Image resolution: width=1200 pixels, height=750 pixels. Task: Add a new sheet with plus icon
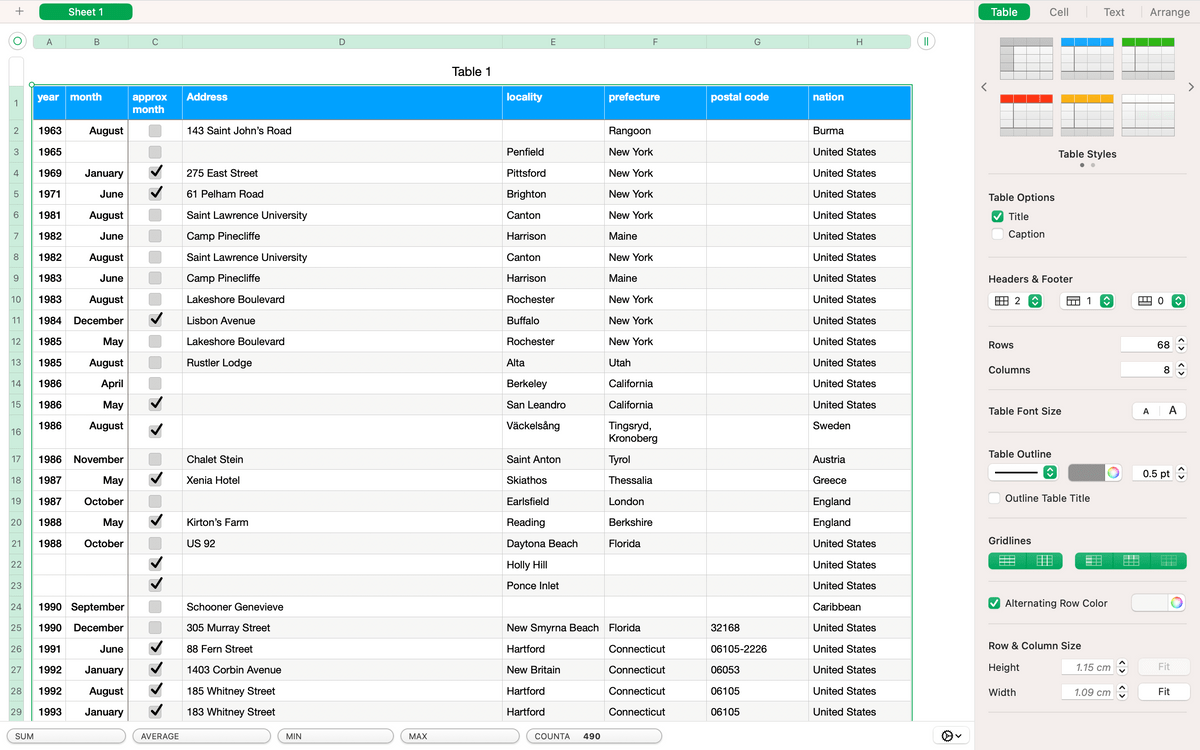[x=19, y=12]
